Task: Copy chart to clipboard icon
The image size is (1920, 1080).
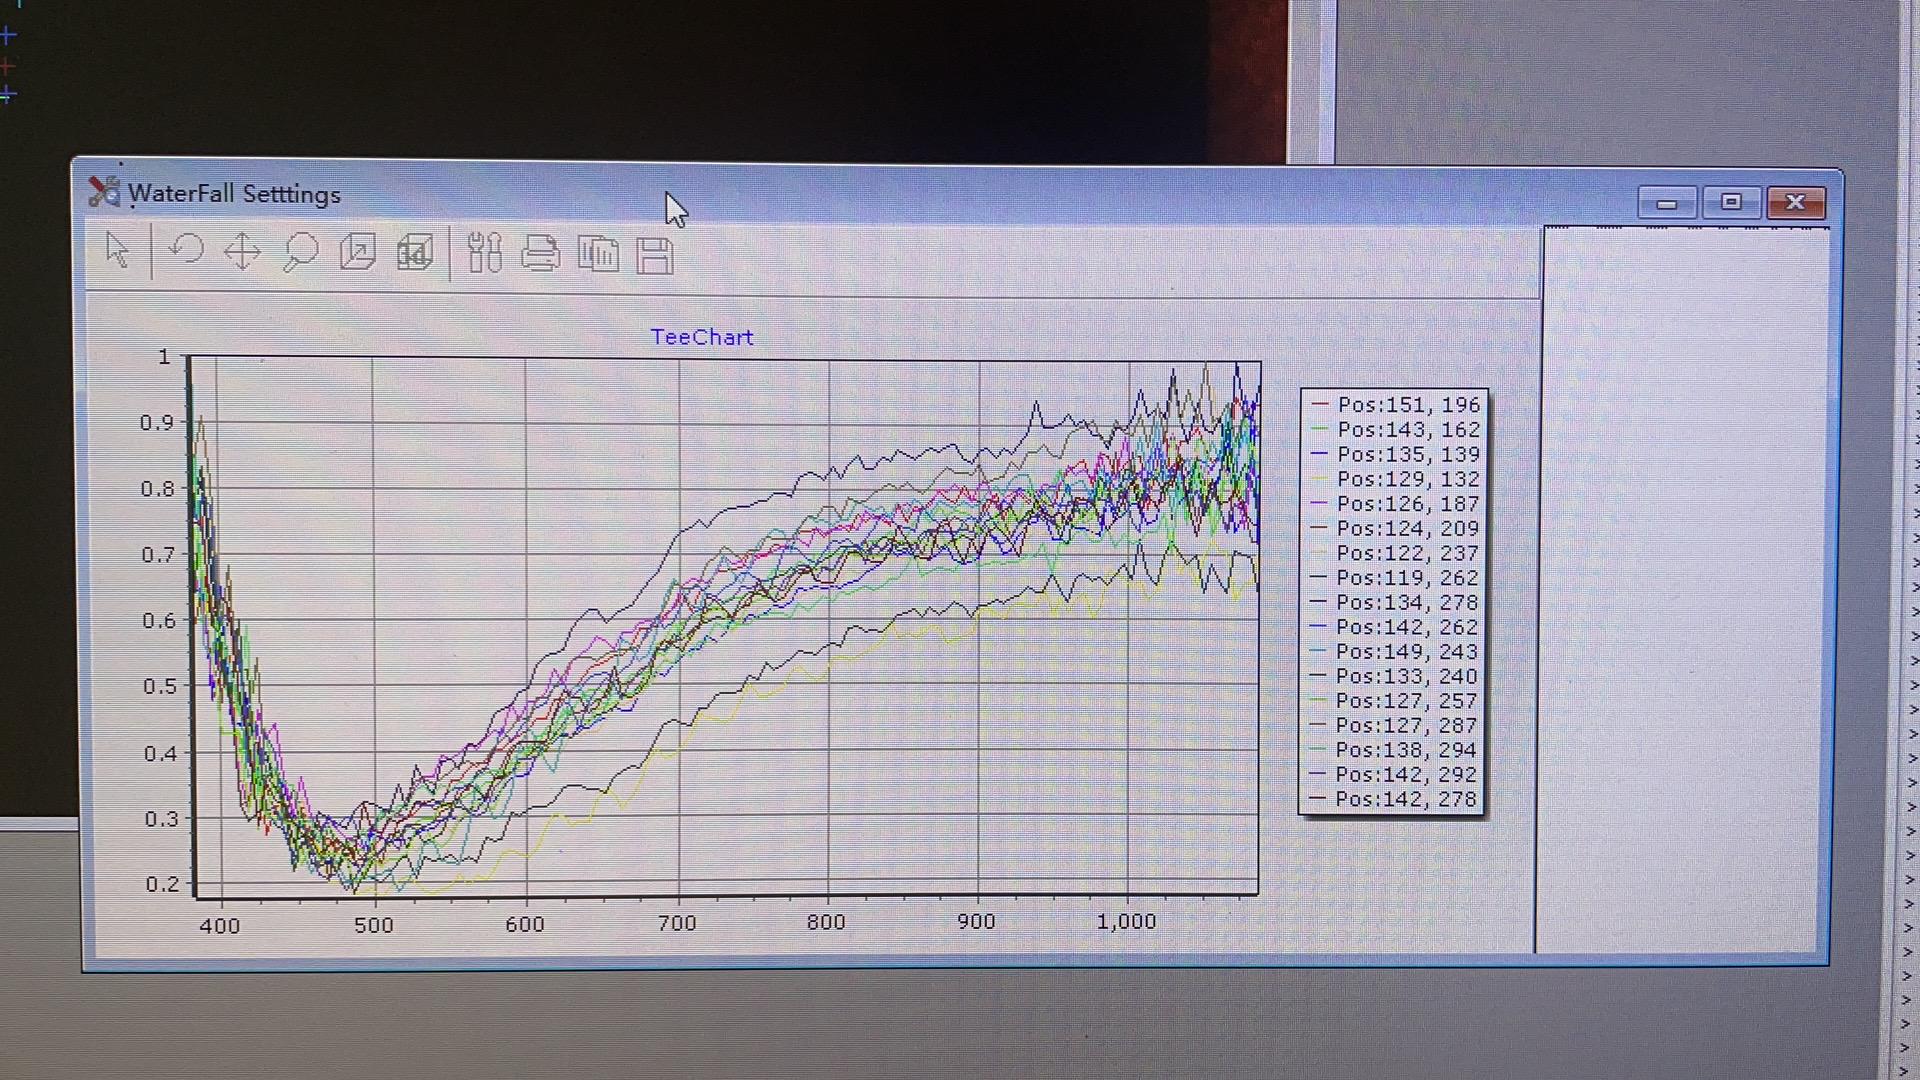Action: click(598, 254)
